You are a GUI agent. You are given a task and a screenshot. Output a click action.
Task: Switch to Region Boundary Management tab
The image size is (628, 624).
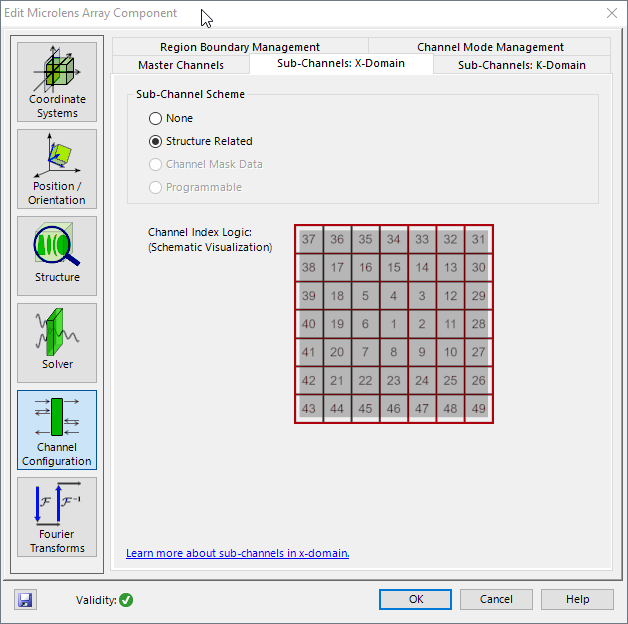pyautogui.click(x=240, y=47)
